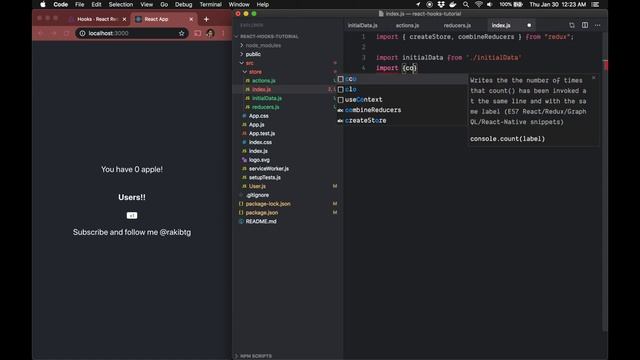The image size is (640, 360).
Task: Split the editor with split icon
Action: (x=585, y=25)
